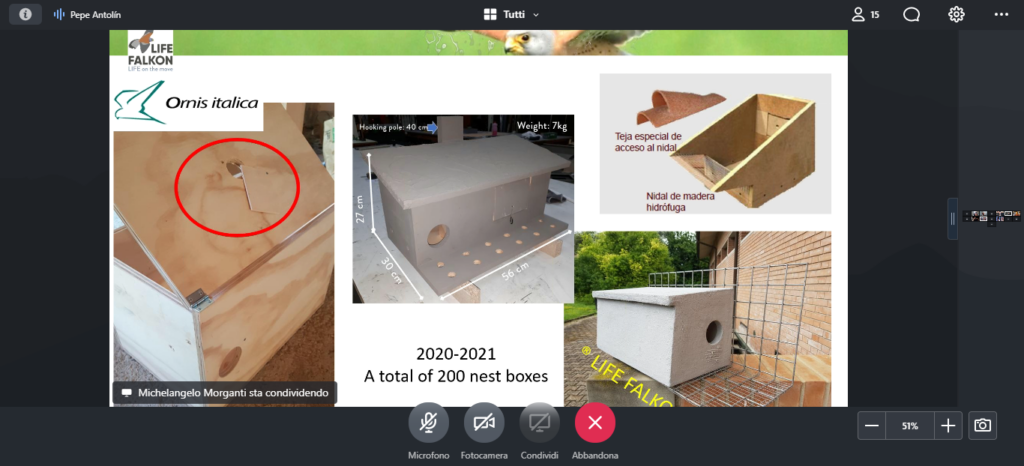Zoom in with the plus button
1024x466 pixels.
pos(948,426)
